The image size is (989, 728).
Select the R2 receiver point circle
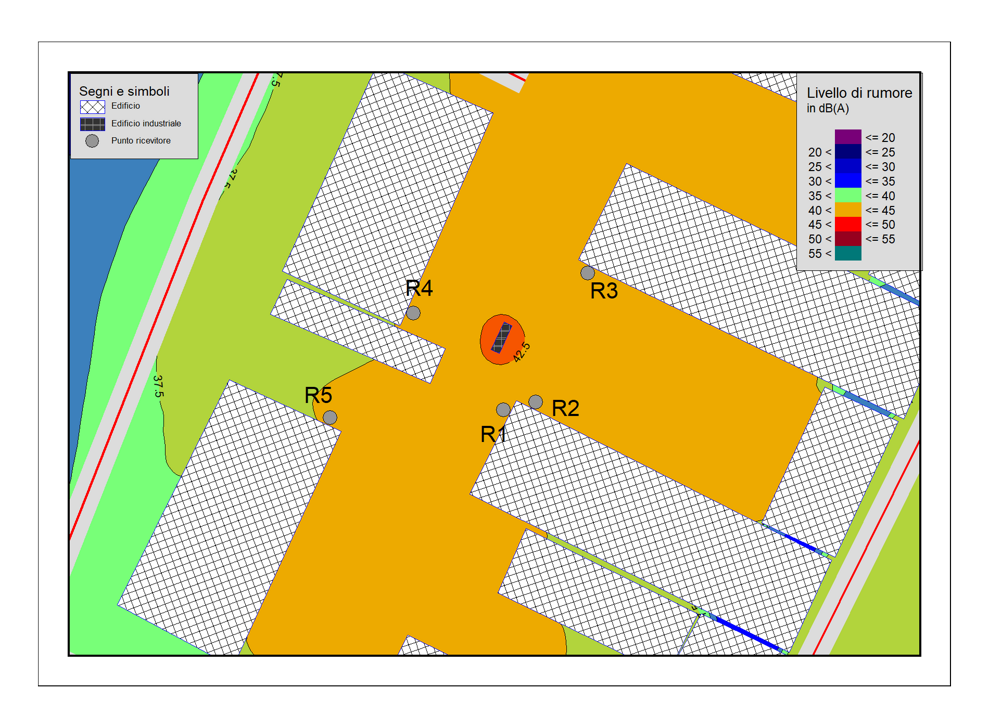(536, 402)
